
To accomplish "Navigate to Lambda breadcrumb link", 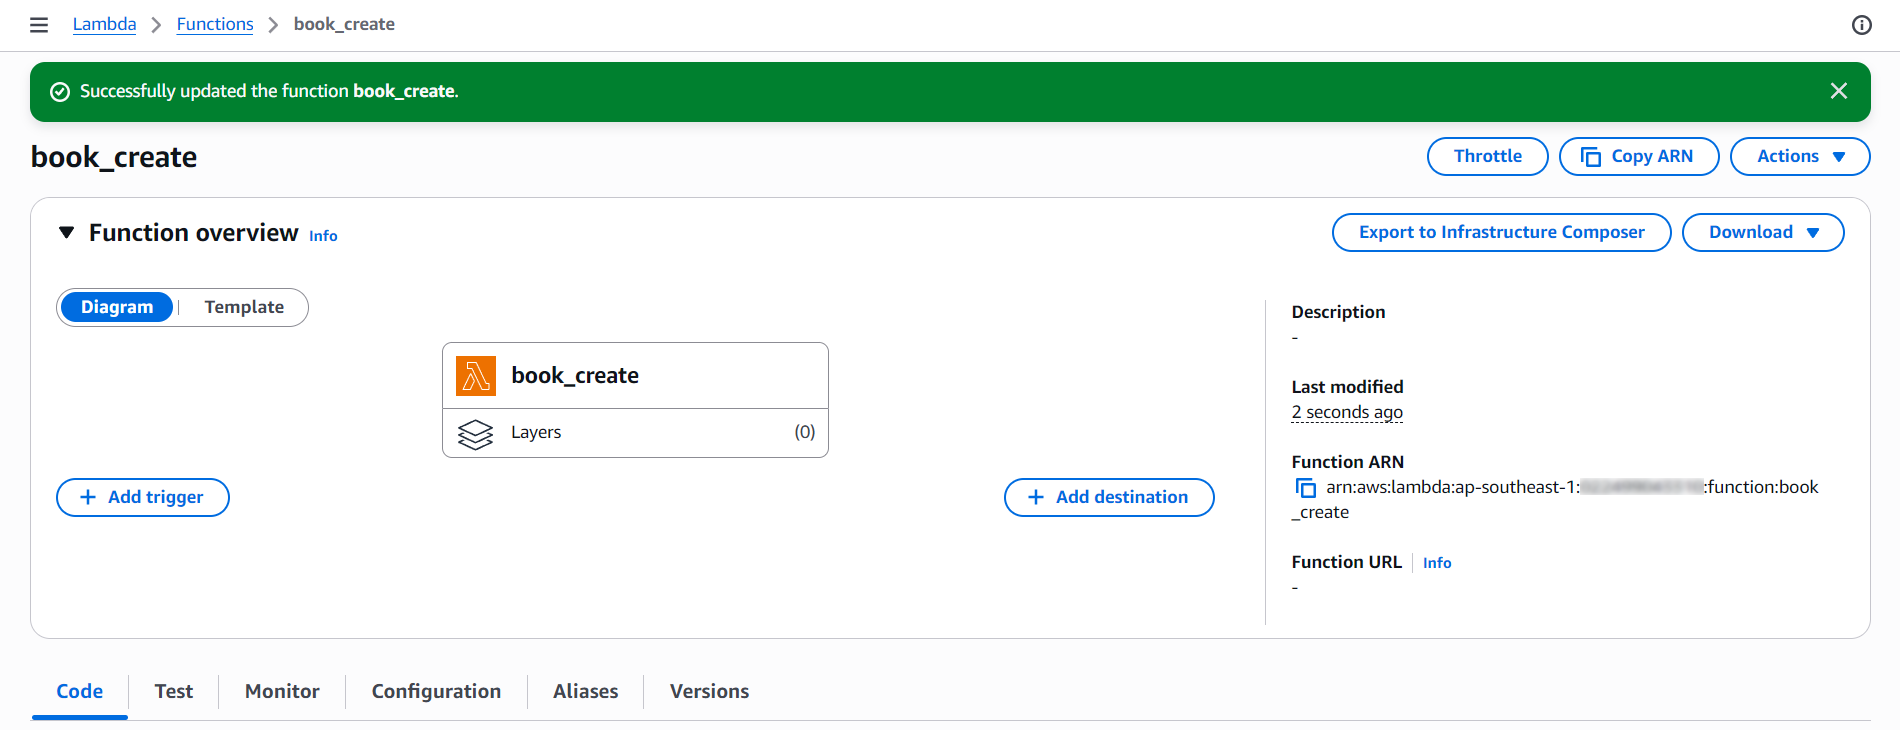I will point(104,24).
